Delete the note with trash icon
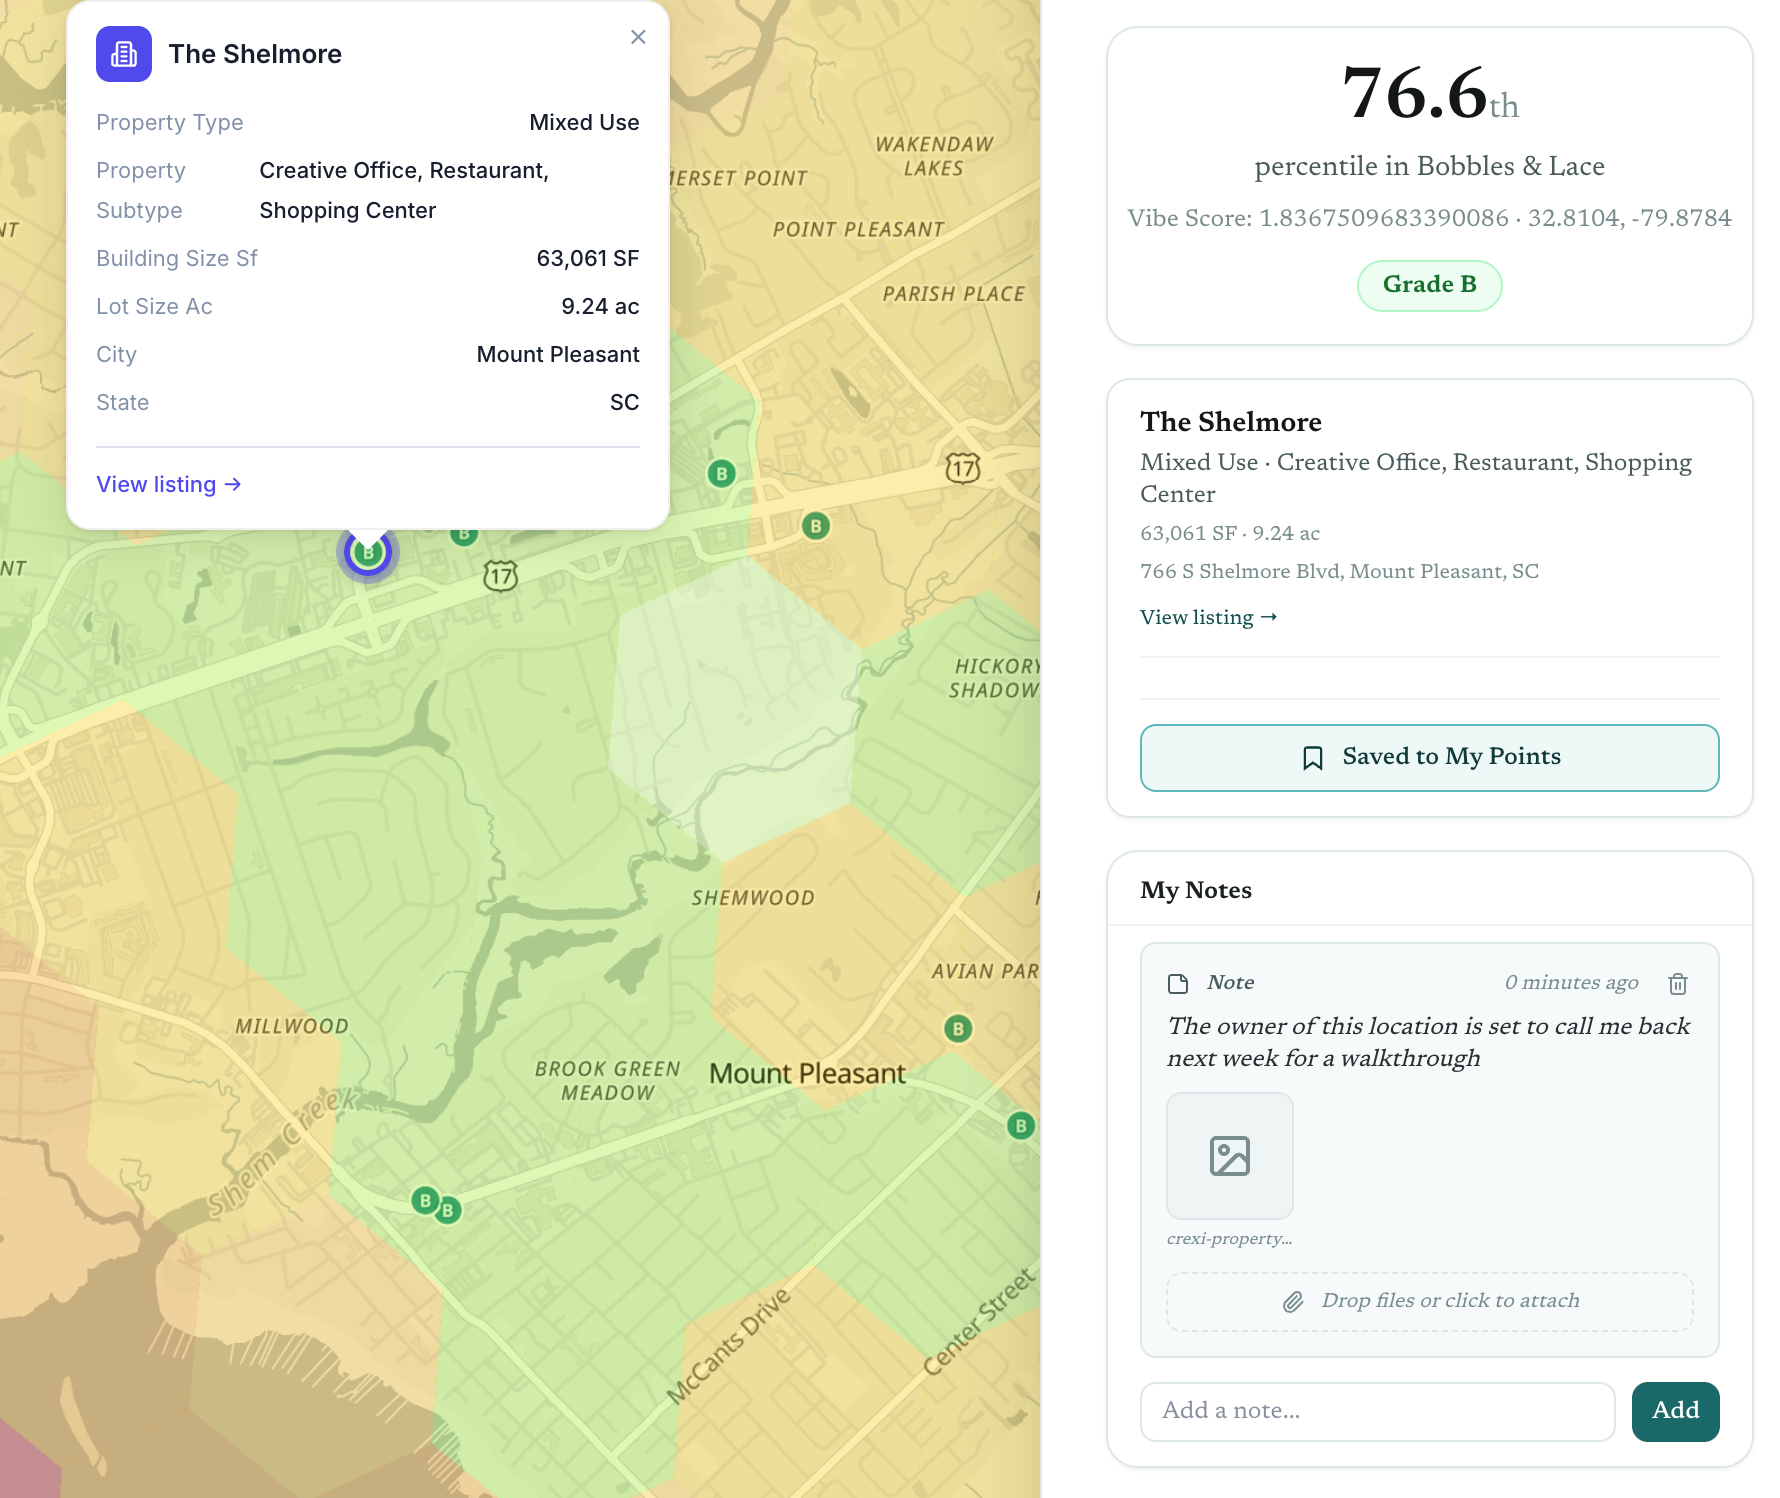 coord(1677,984)
